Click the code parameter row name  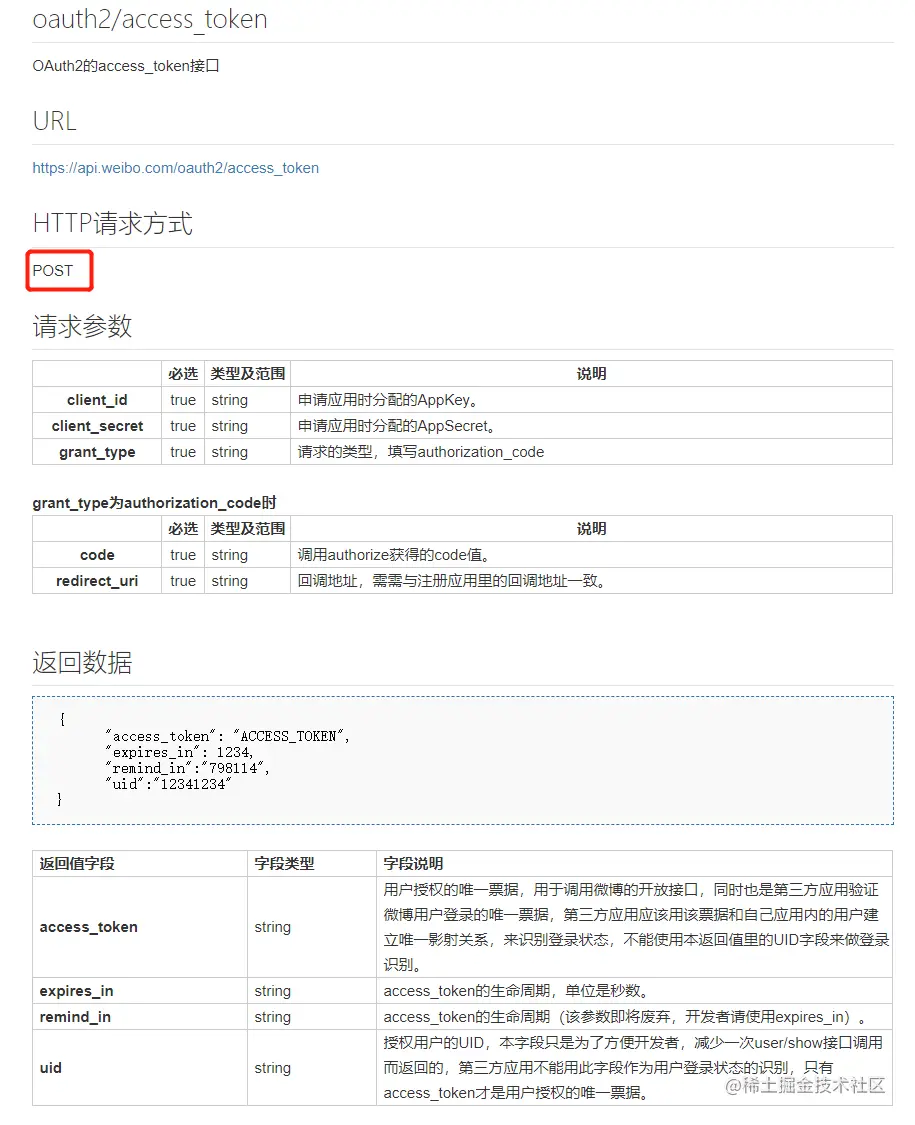[97, 555]
